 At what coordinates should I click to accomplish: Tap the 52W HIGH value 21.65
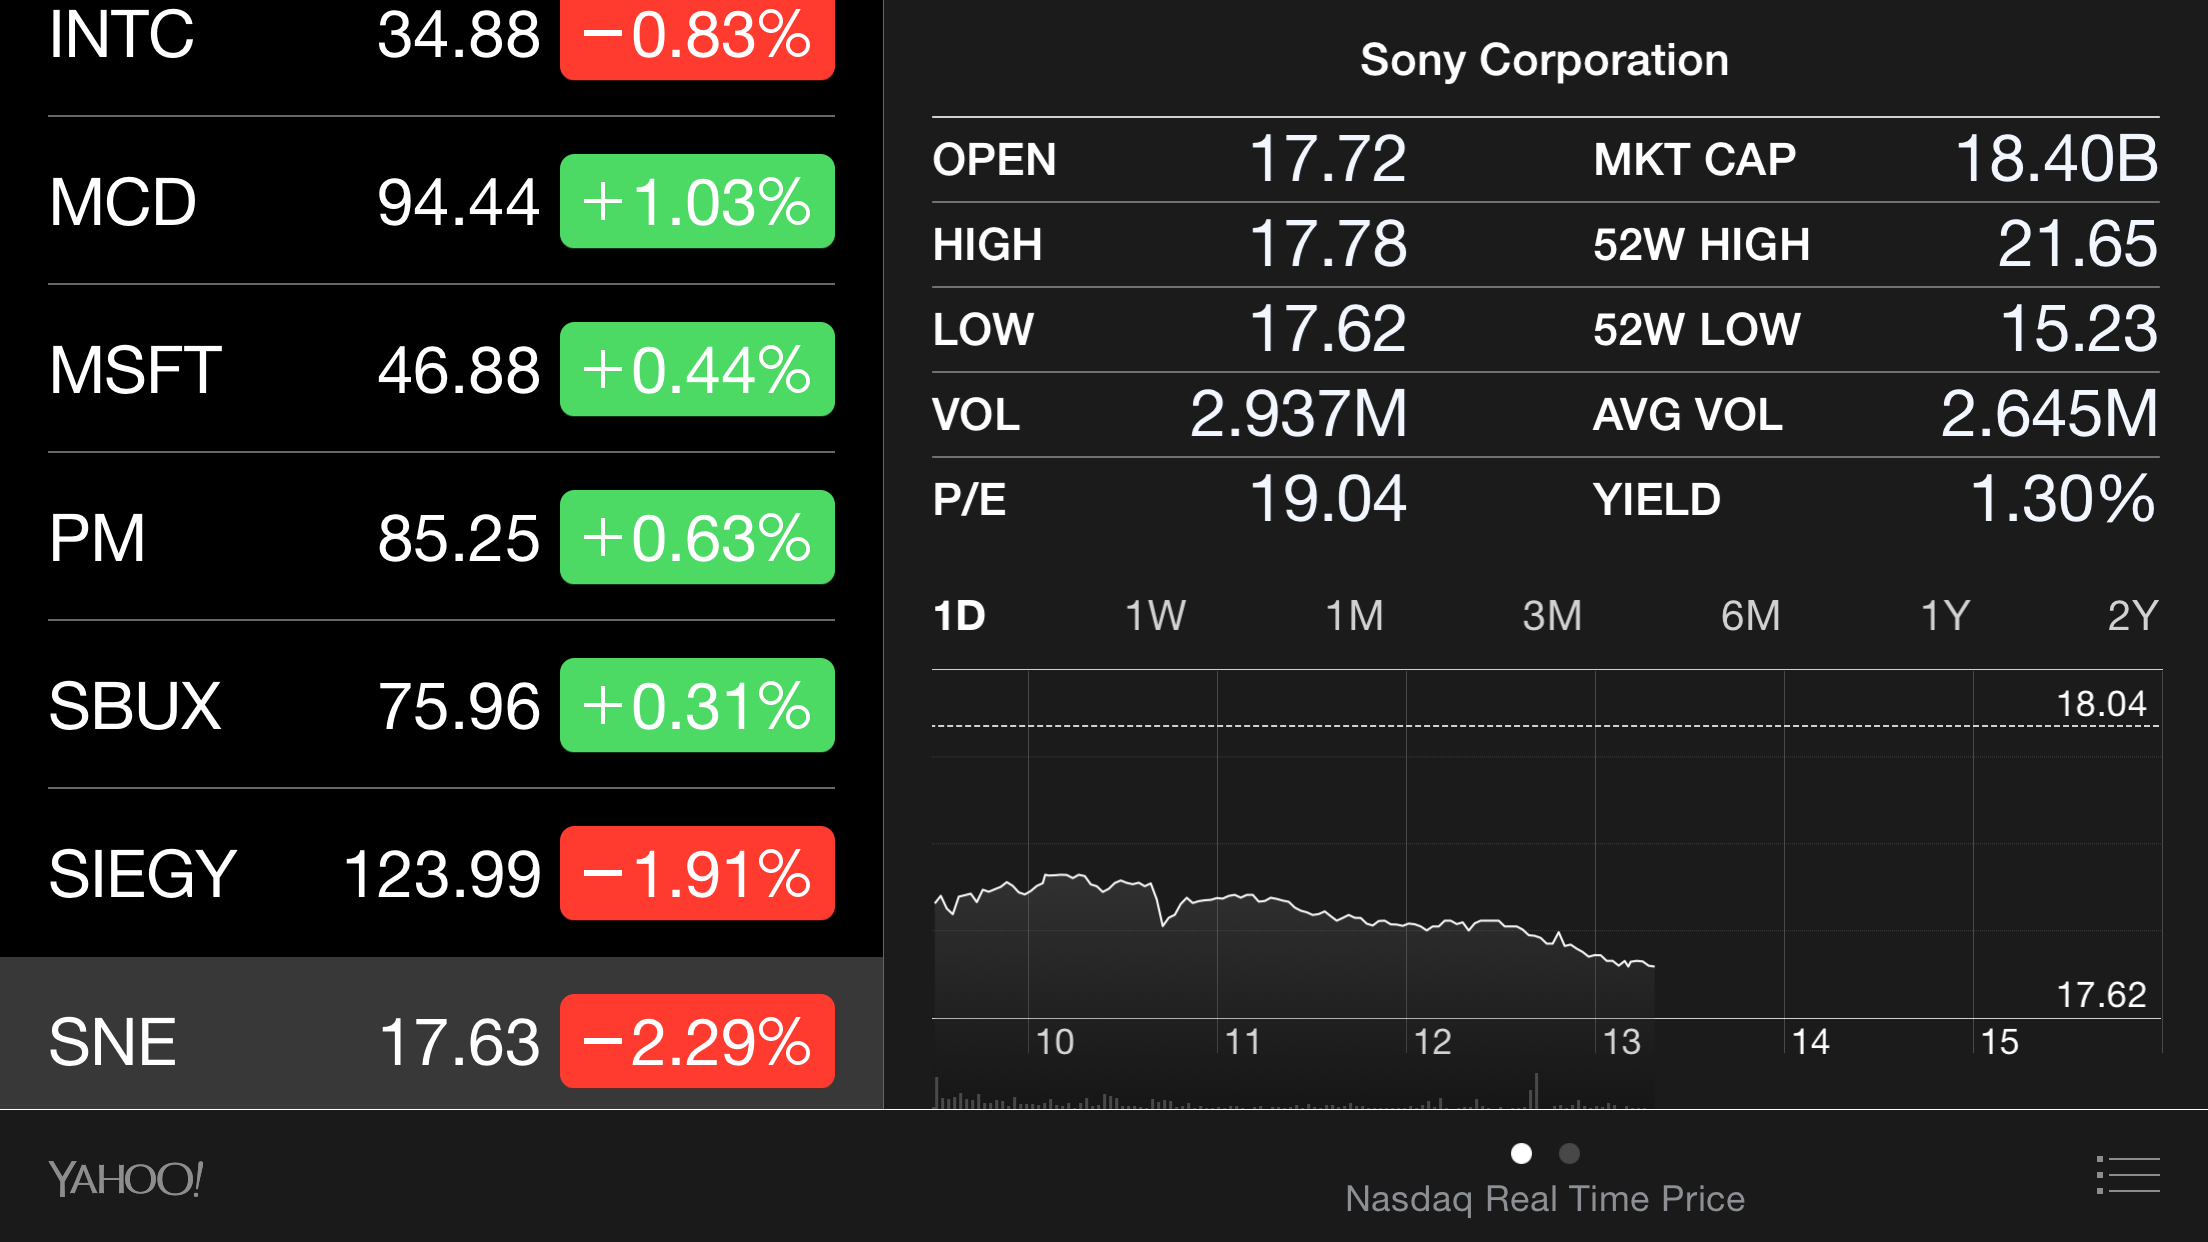click(2078, 244)
